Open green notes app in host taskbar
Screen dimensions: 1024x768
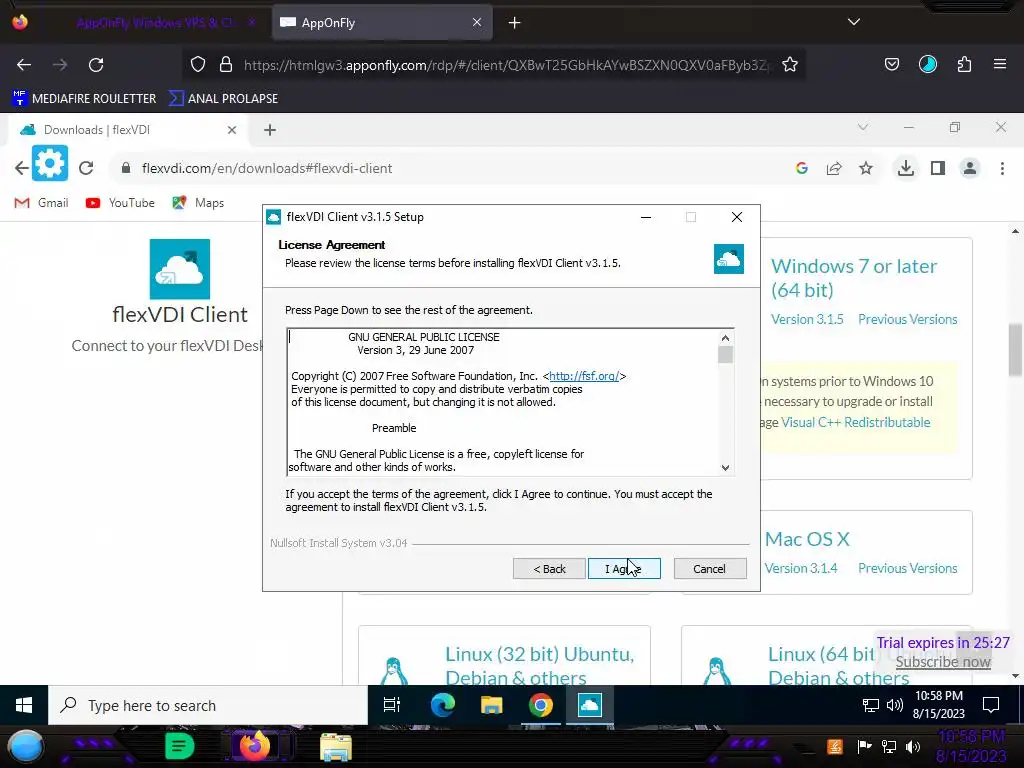tap(179, 746)
